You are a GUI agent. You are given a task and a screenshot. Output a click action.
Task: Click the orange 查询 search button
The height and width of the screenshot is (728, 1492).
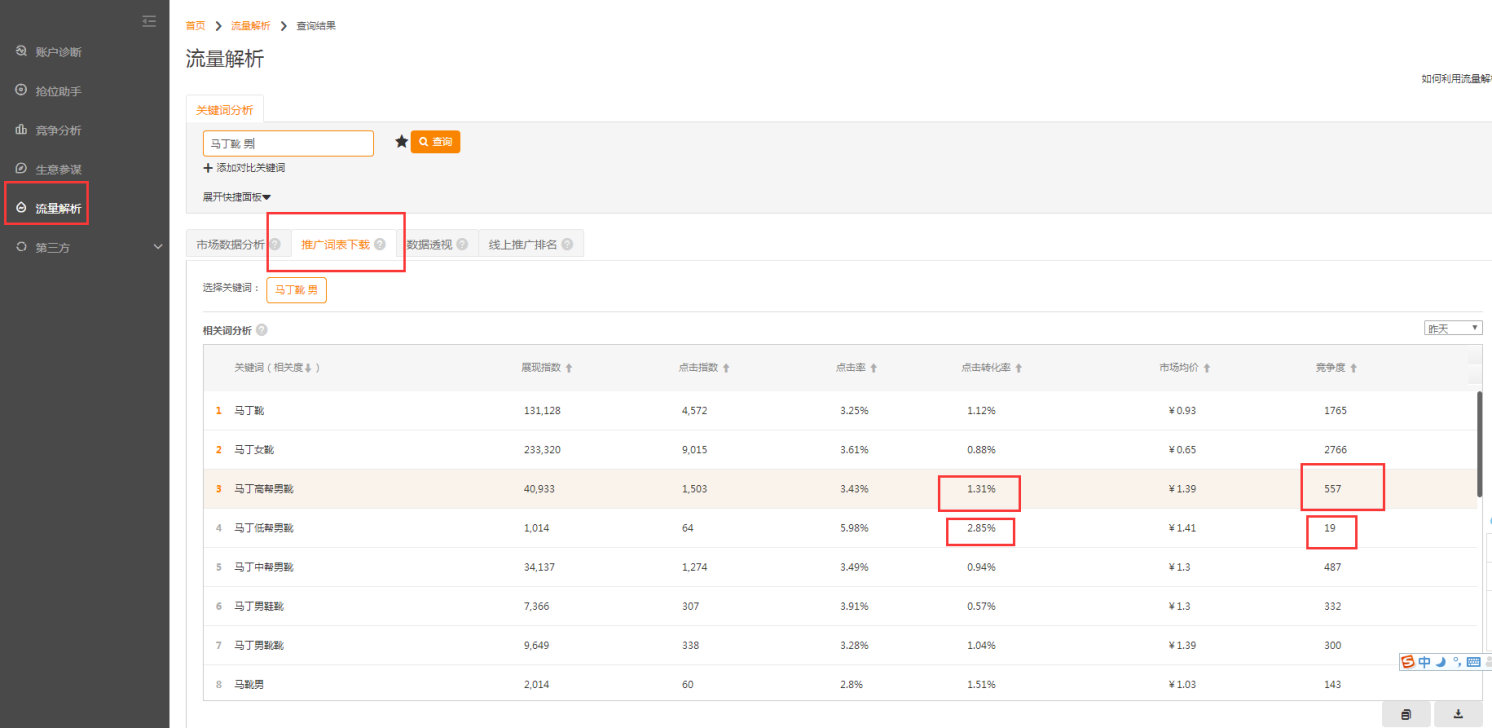coord(435,142)
